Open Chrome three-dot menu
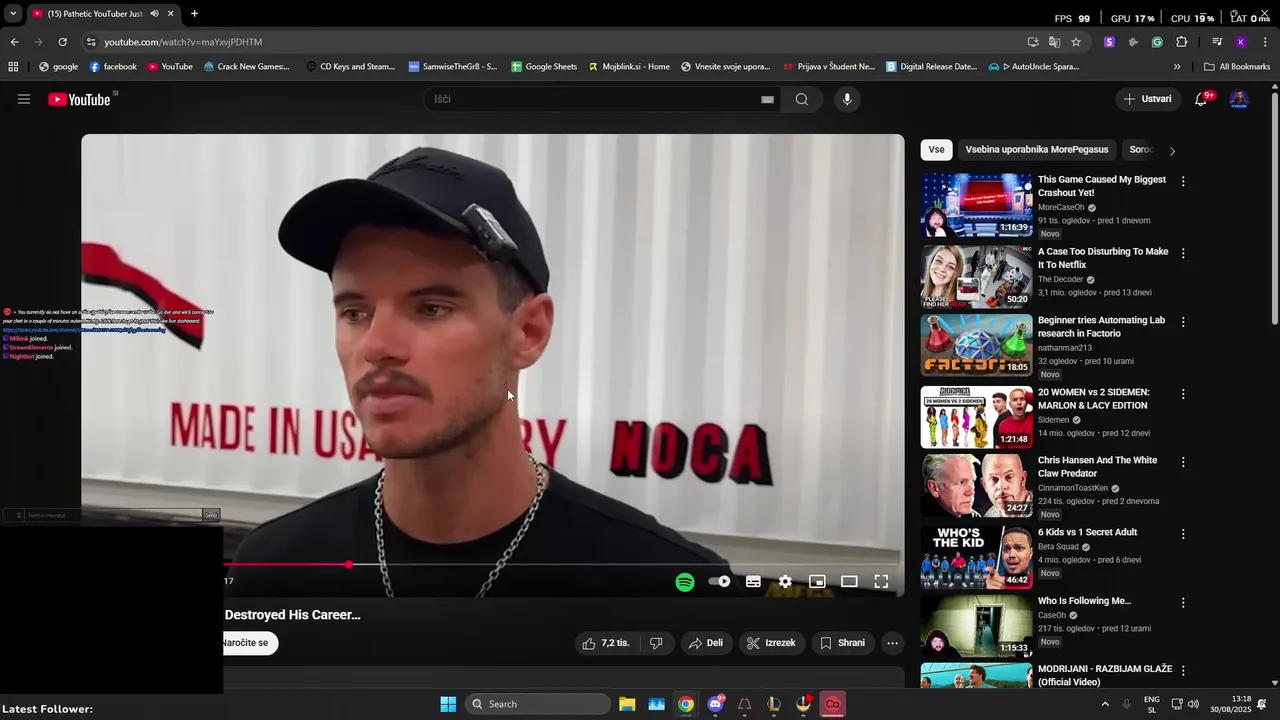Image resolution: width=1280 pixels, height=720 pixels. click(x=1265, y=42)
